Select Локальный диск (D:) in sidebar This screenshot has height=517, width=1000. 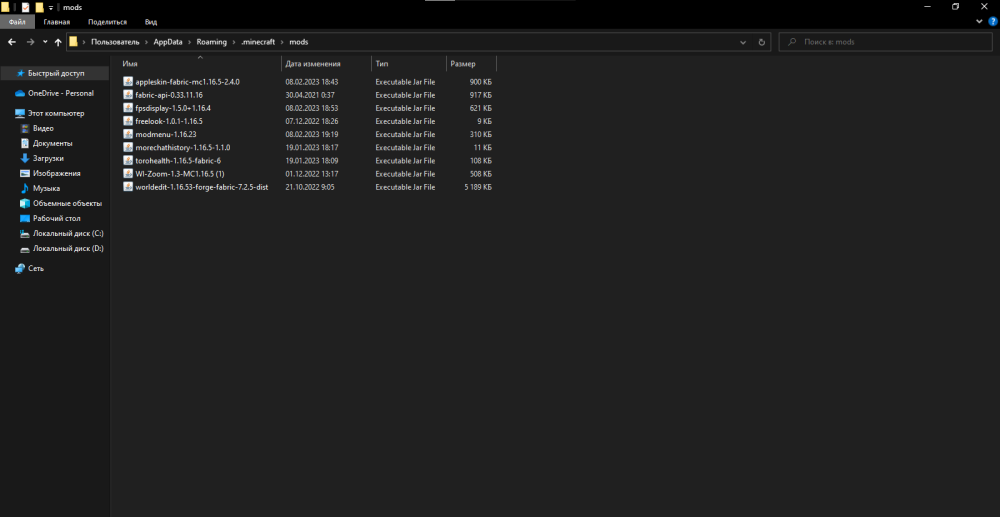click(68, 249)
